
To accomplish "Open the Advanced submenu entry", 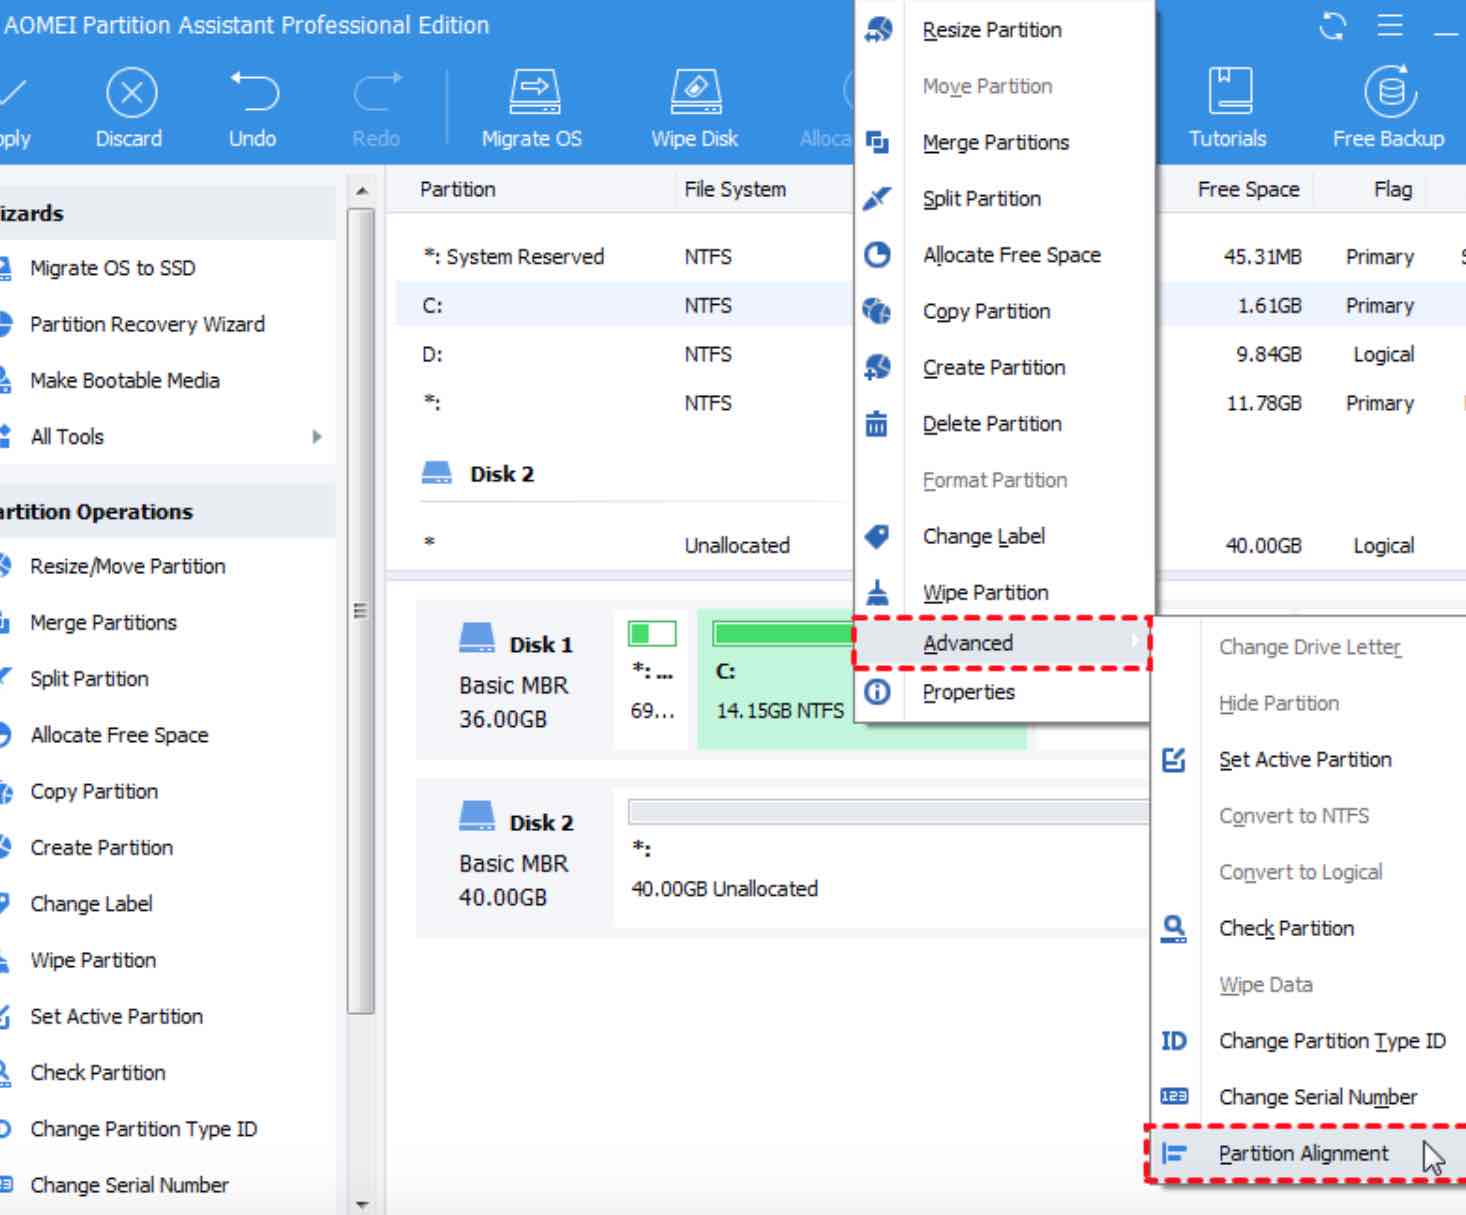I will (1003, 643).
